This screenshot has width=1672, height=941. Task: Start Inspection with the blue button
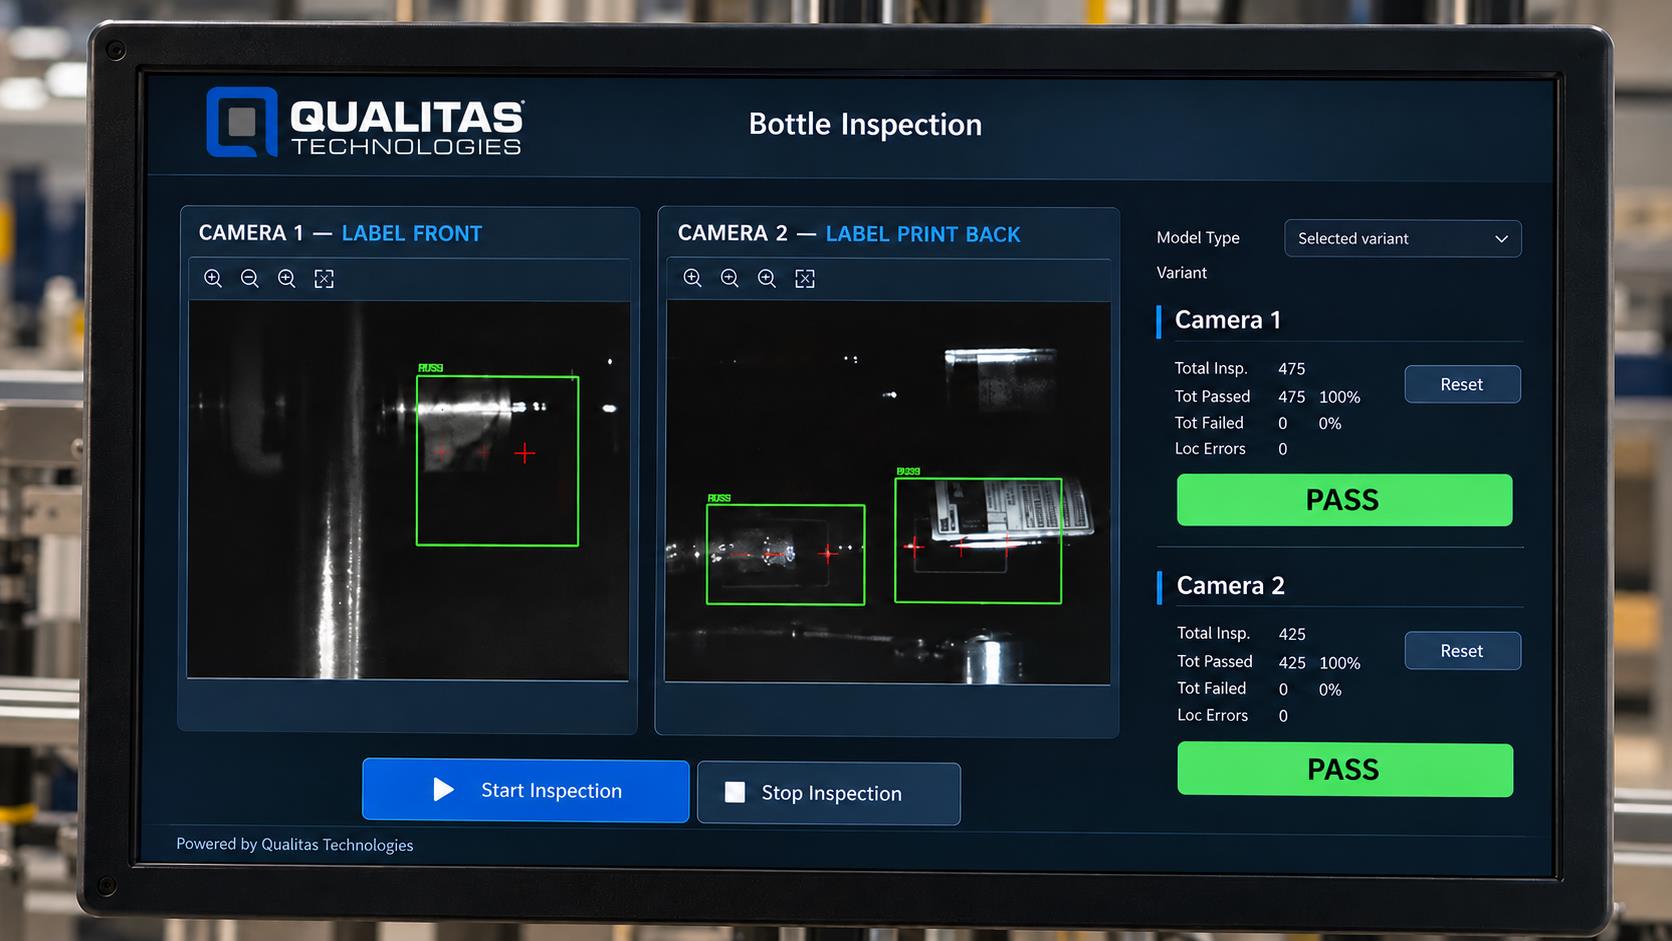pyautogui.click(x=525, y=791)
